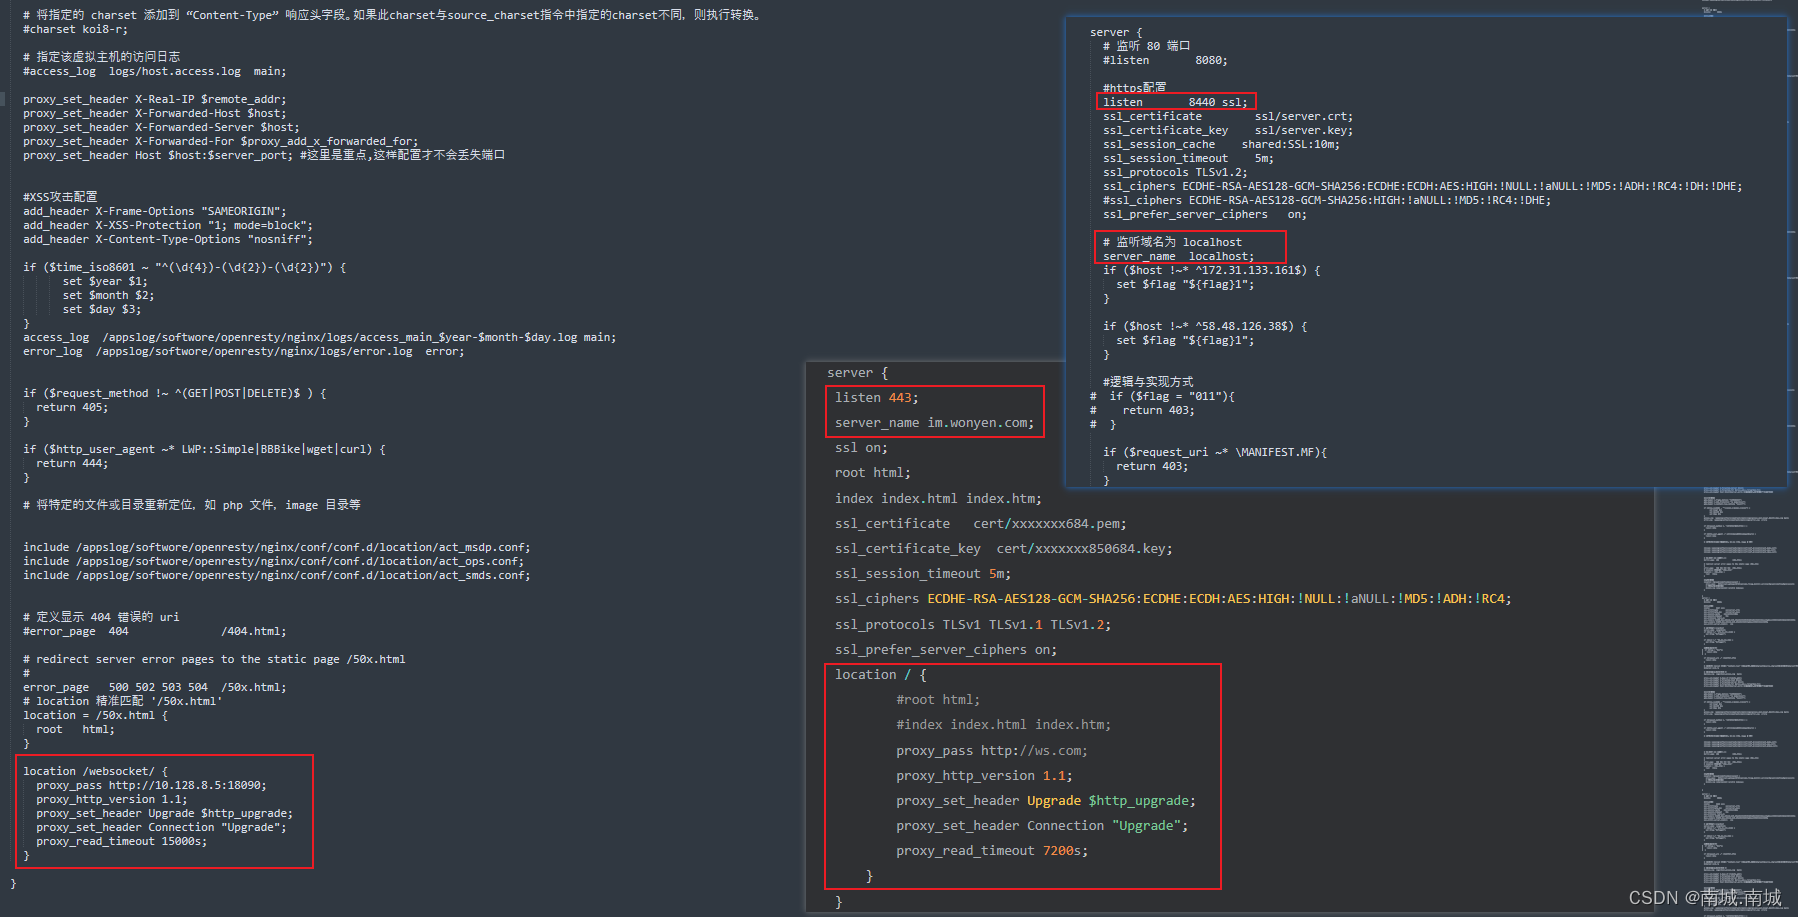
Task: Select the 'listen 443;' line
Action: tap(876, 398)
